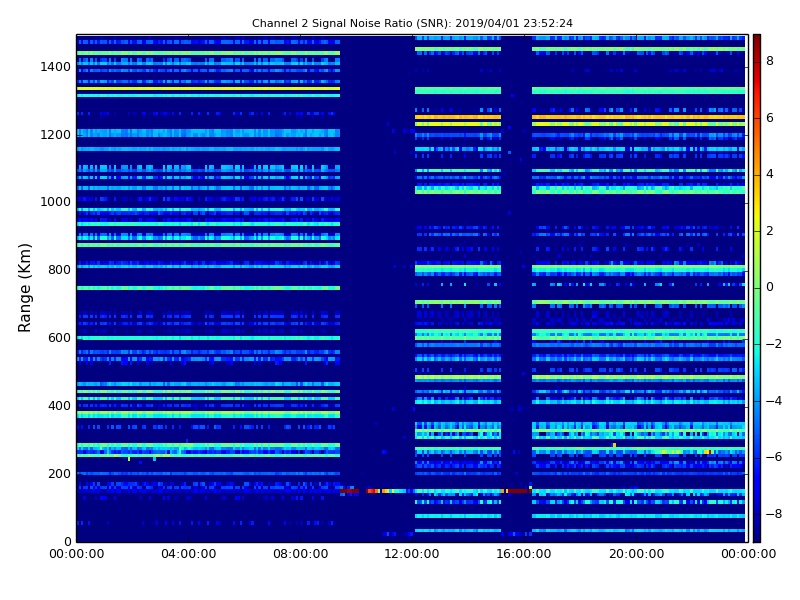Click the colorbar tick label '−6'
The height and width of the screenshot is (600, 800).
coord(773,457)
